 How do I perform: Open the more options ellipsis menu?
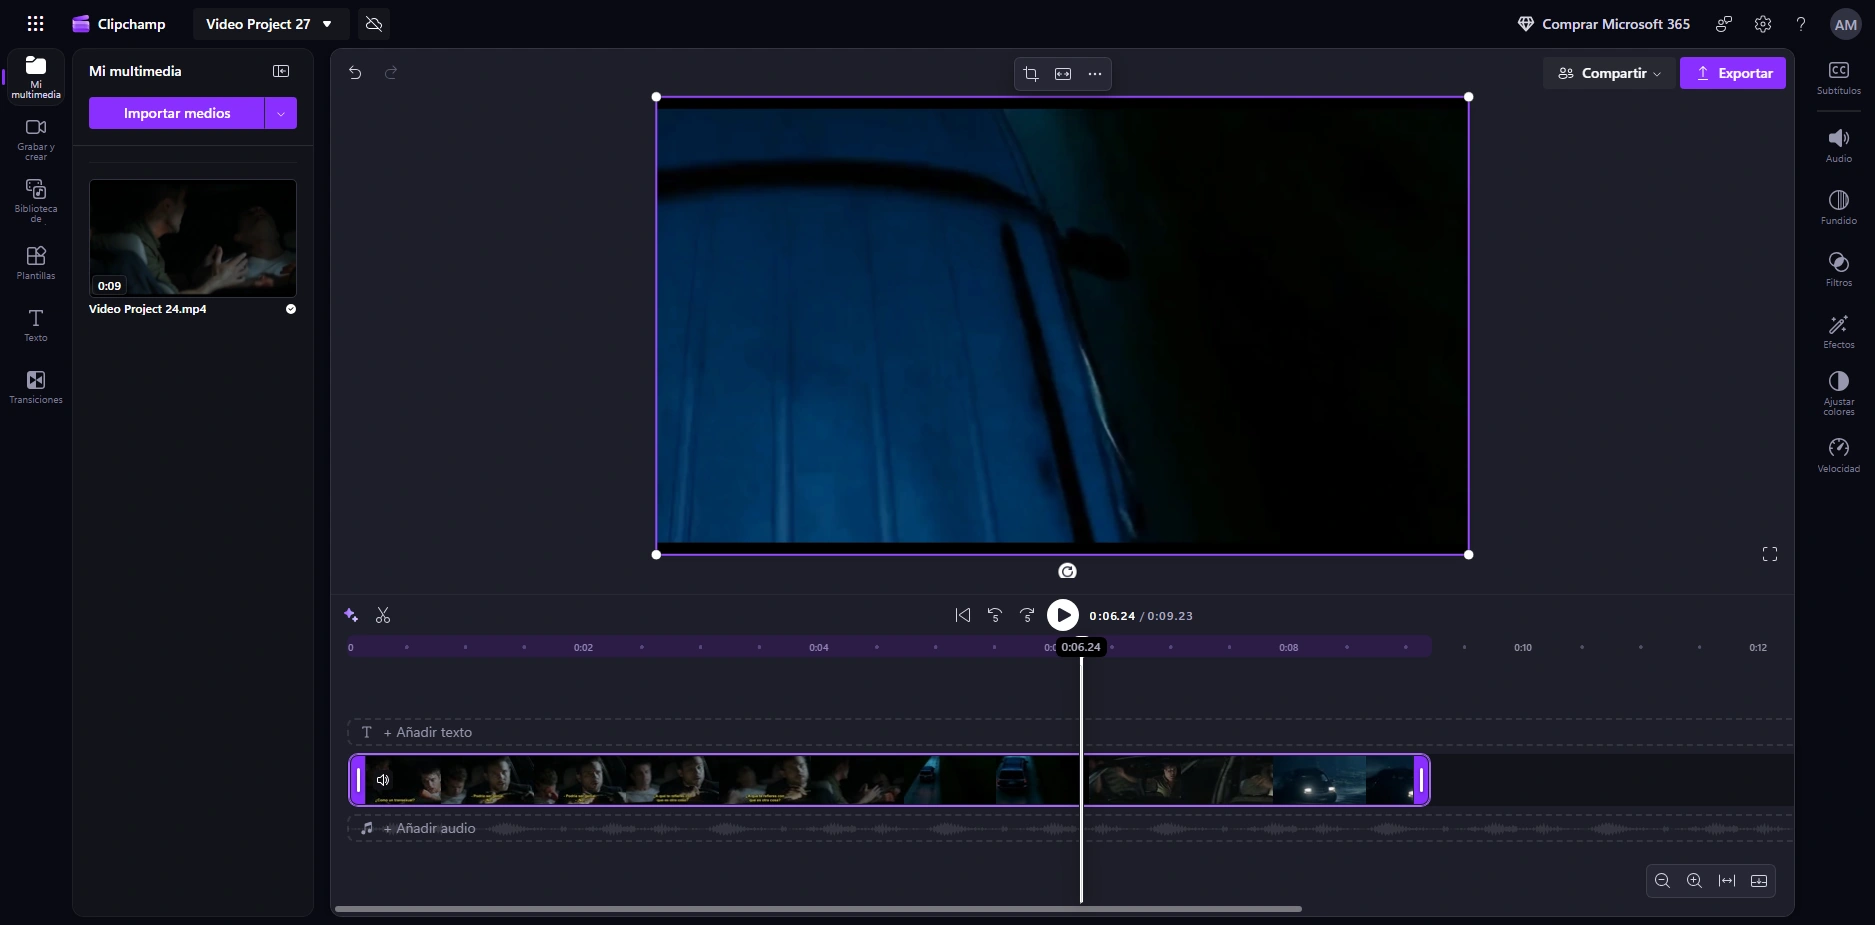(x=1095, y=74)
